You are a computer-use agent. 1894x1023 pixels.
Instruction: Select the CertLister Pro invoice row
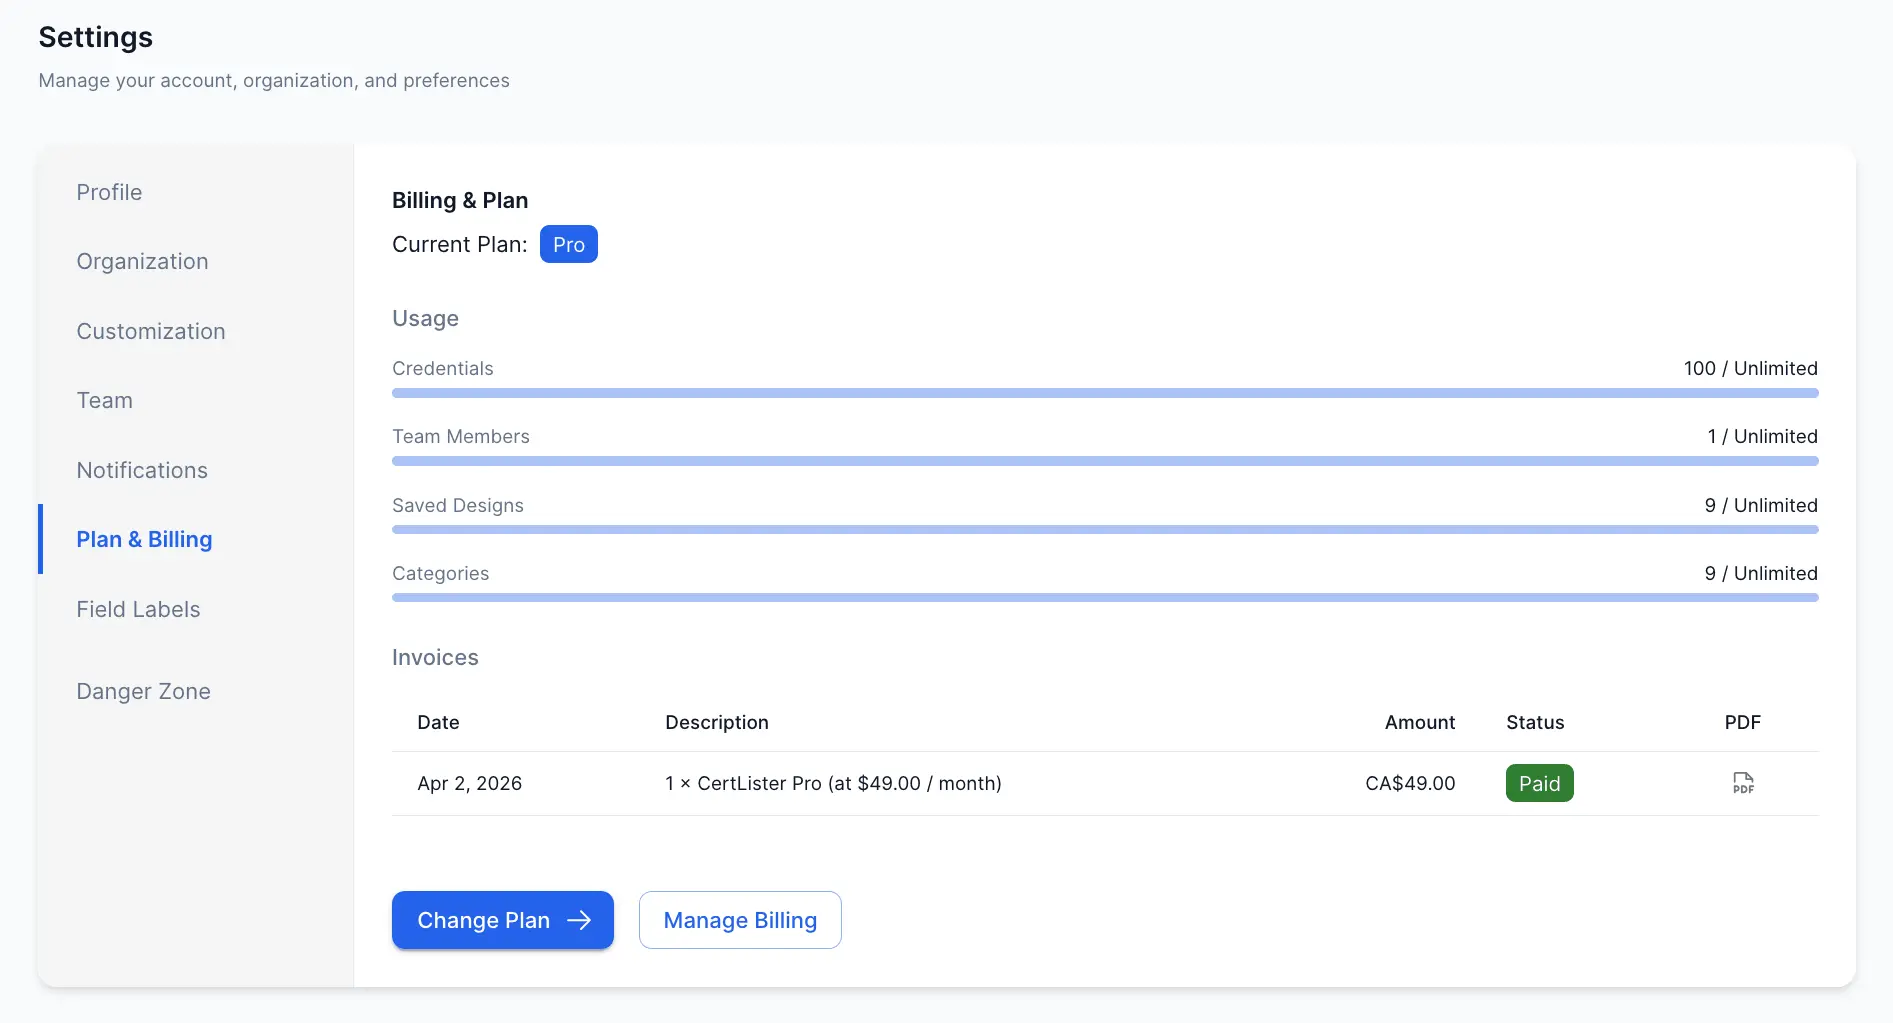click(x=900, y=783)
